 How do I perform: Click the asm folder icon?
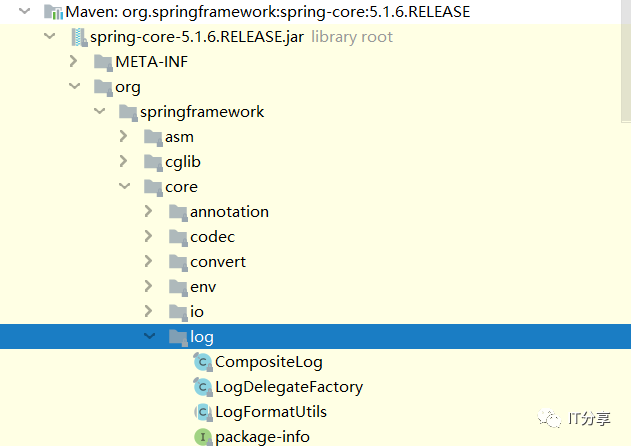[x=153, y=138]
